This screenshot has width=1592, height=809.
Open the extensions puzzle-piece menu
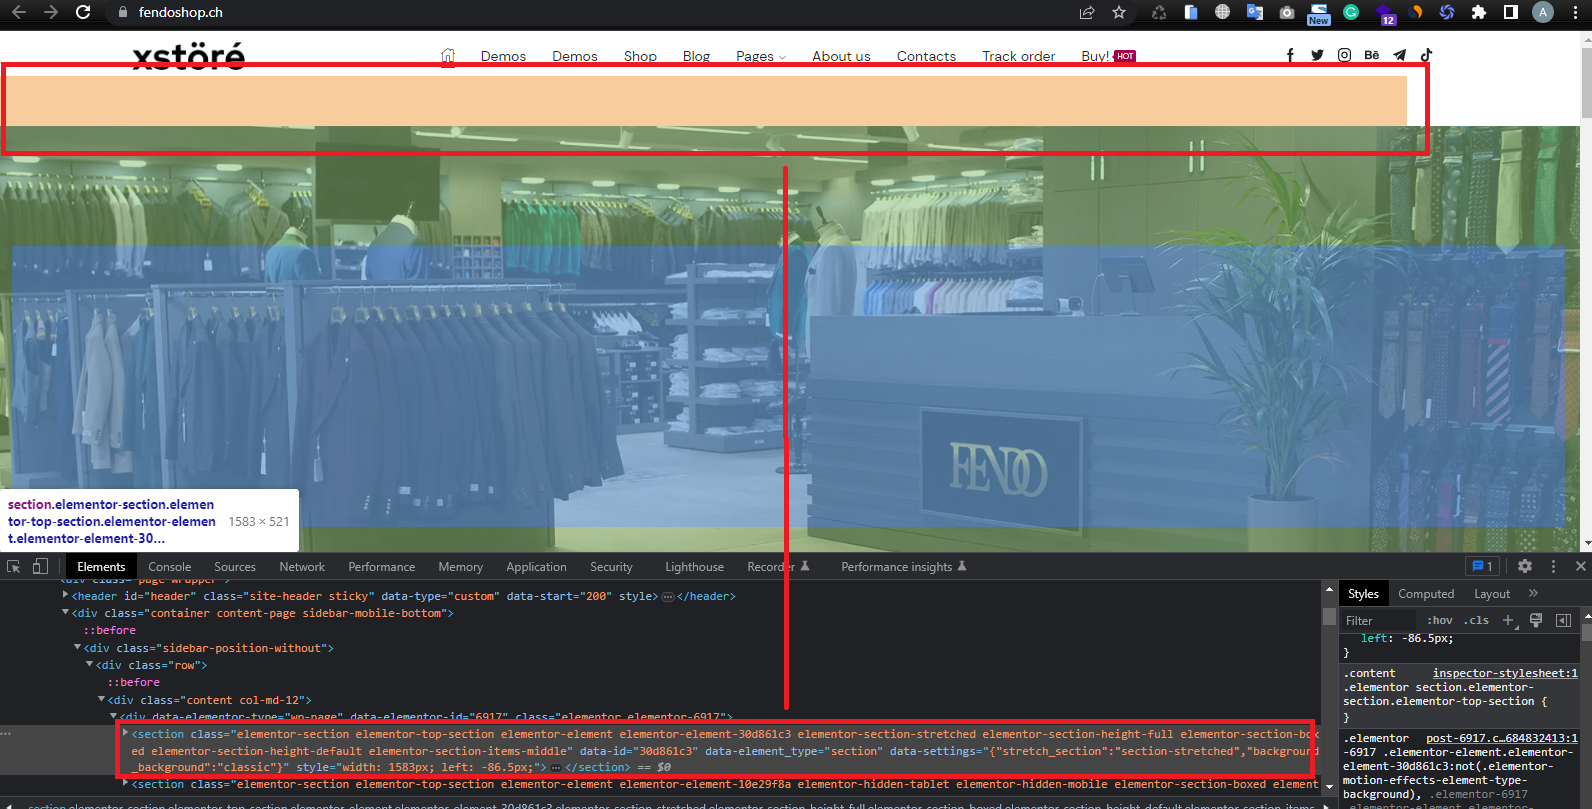pos(1479,12)
